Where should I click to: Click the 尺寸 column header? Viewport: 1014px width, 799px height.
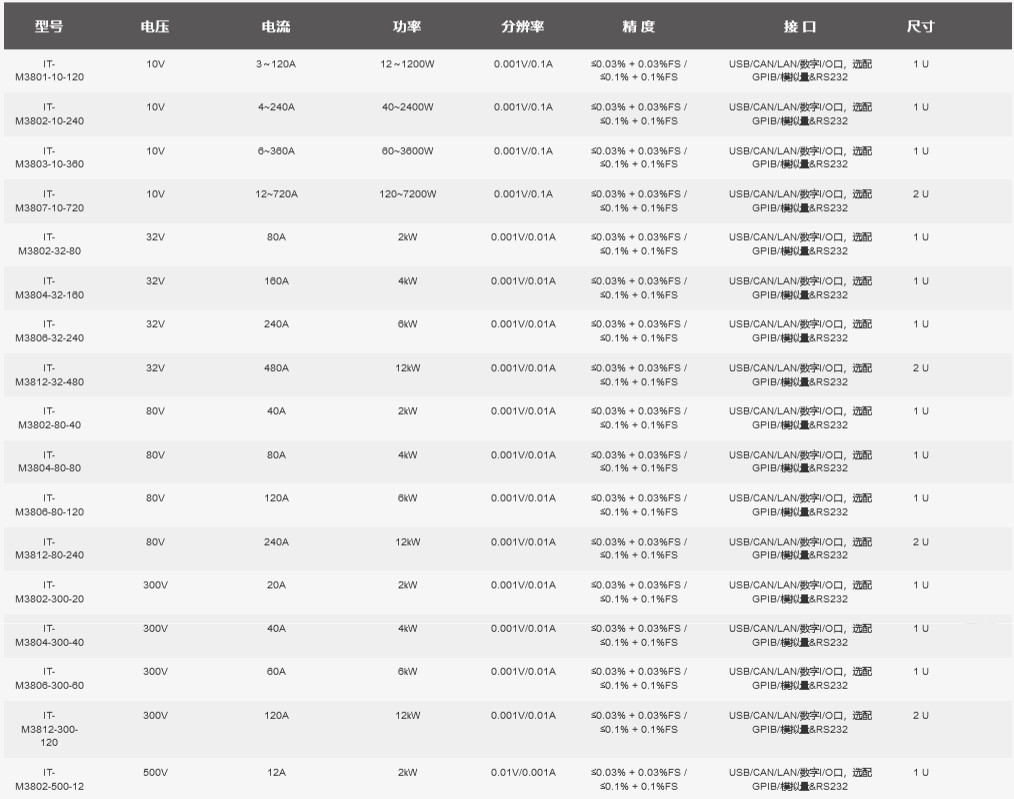[x=920, y=27]
